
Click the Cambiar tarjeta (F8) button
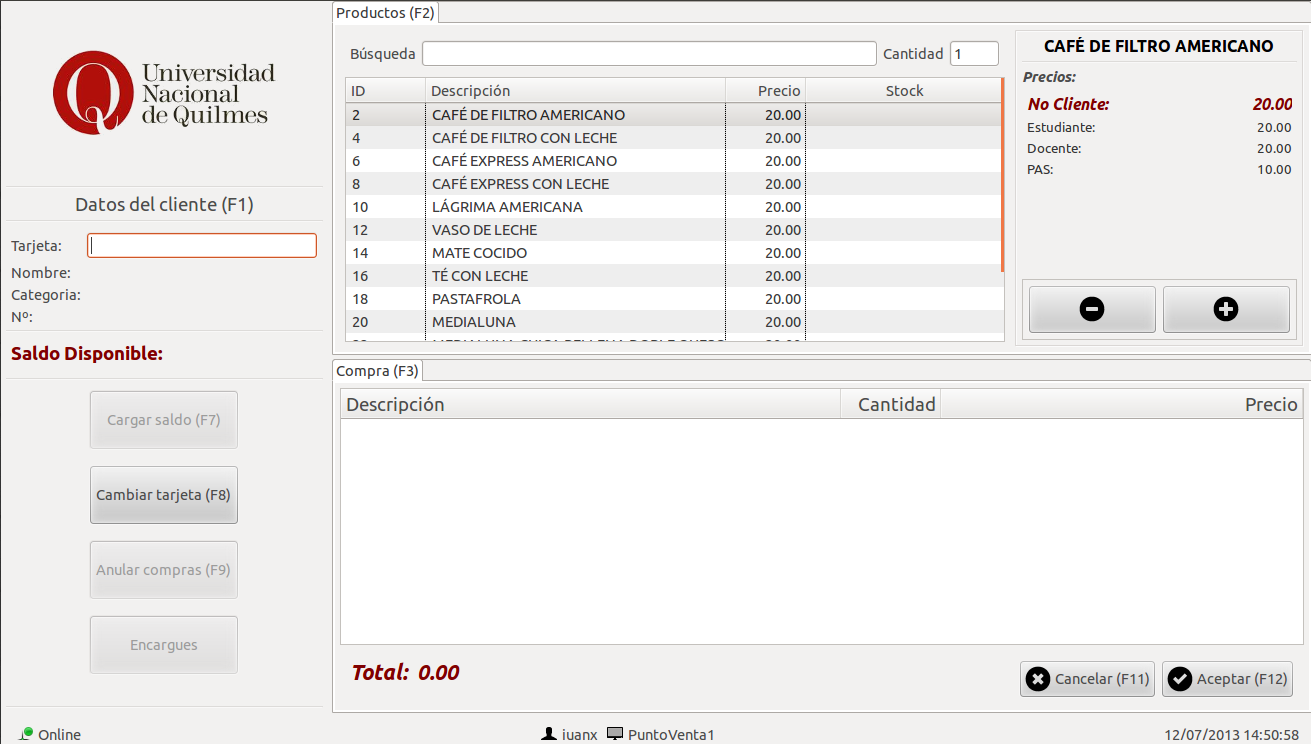164,495
